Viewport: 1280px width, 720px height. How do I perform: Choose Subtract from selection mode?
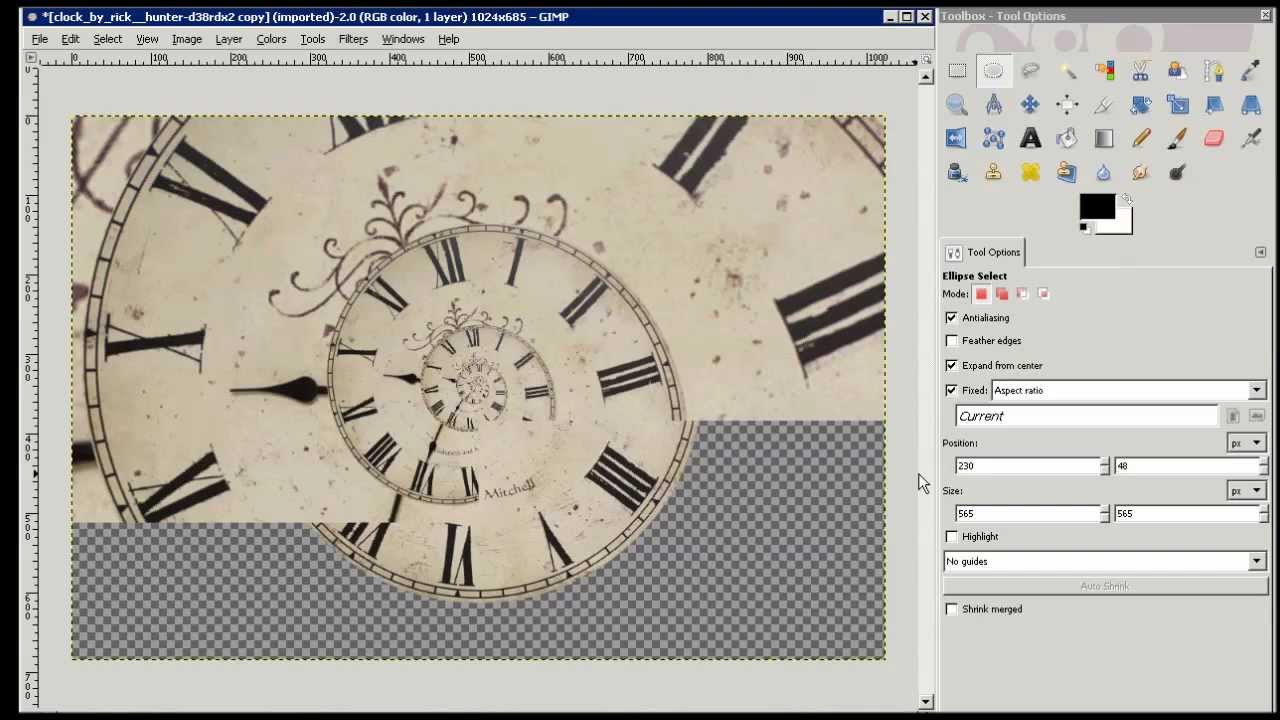pyautogui.click(x=1022, y=294)
